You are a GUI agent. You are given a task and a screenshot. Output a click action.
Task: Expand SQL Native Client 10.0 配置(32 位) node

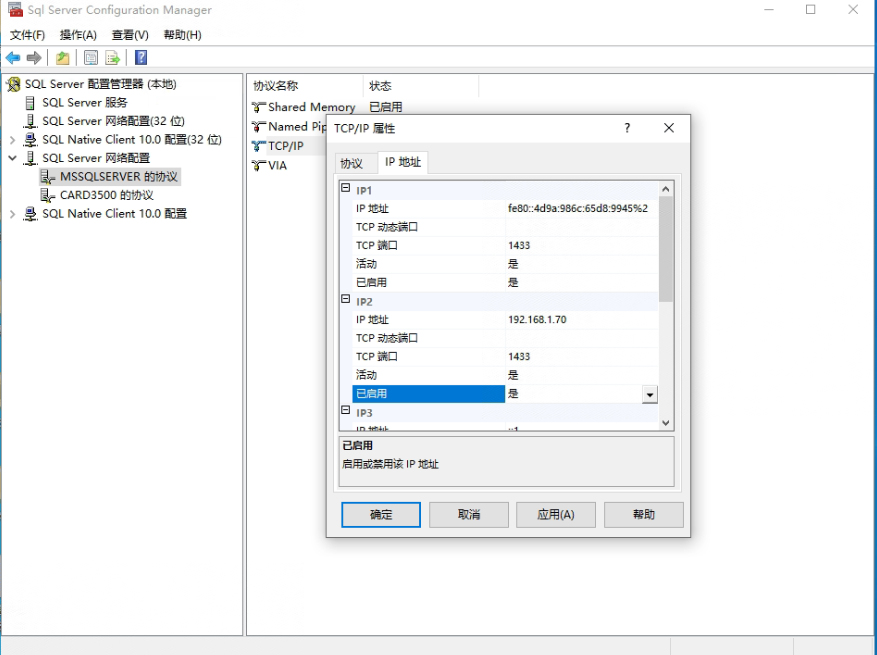click(12, 140)
